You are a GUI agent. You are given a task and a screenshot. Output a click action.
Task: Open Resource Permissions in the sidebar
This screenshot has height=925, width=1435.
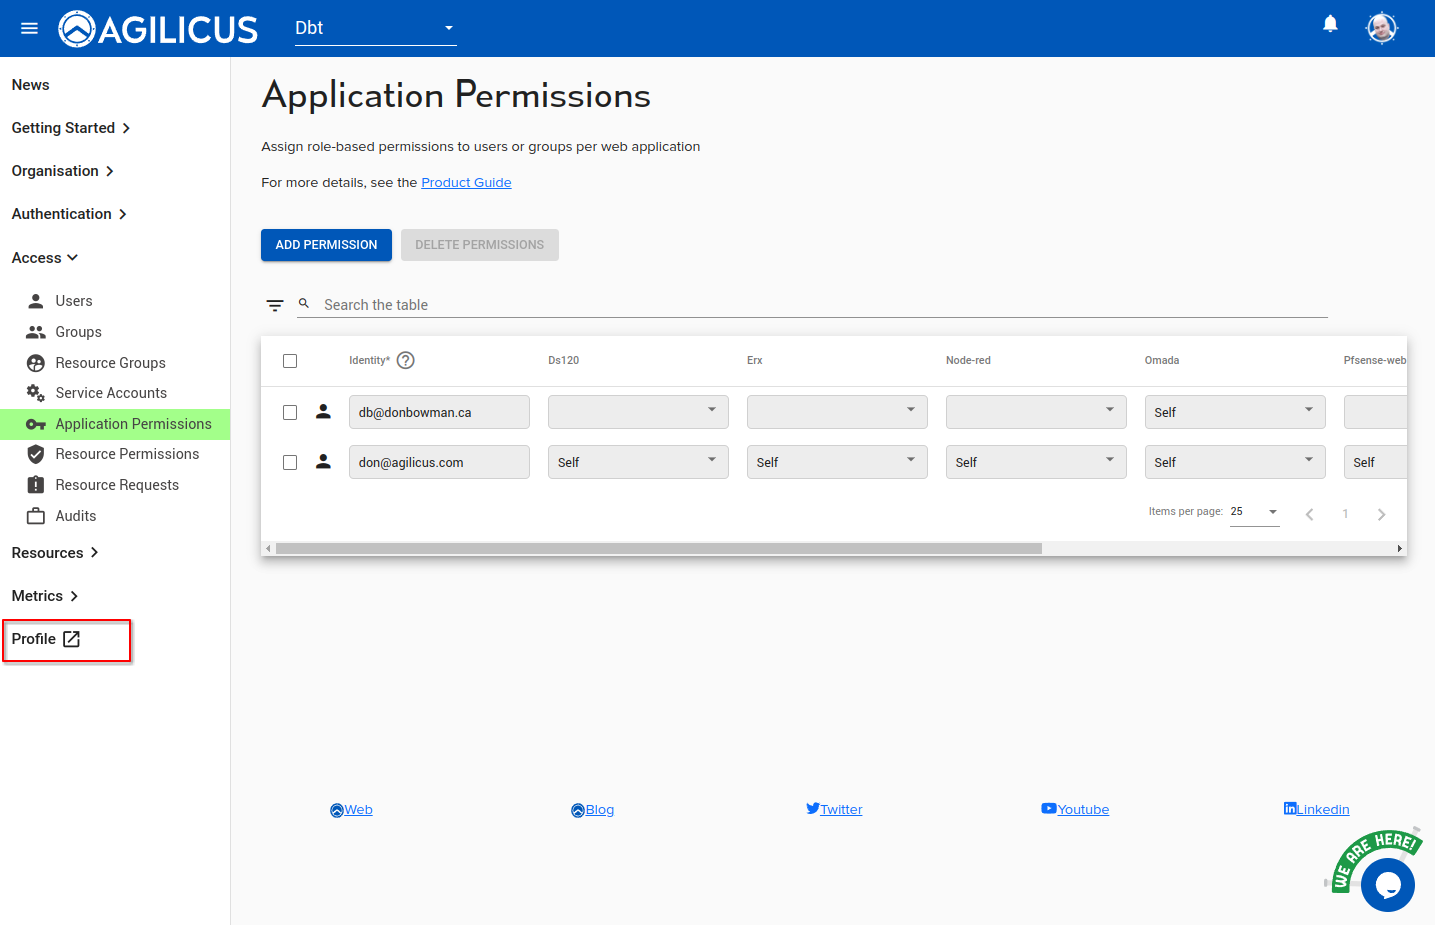pos(127,454)
